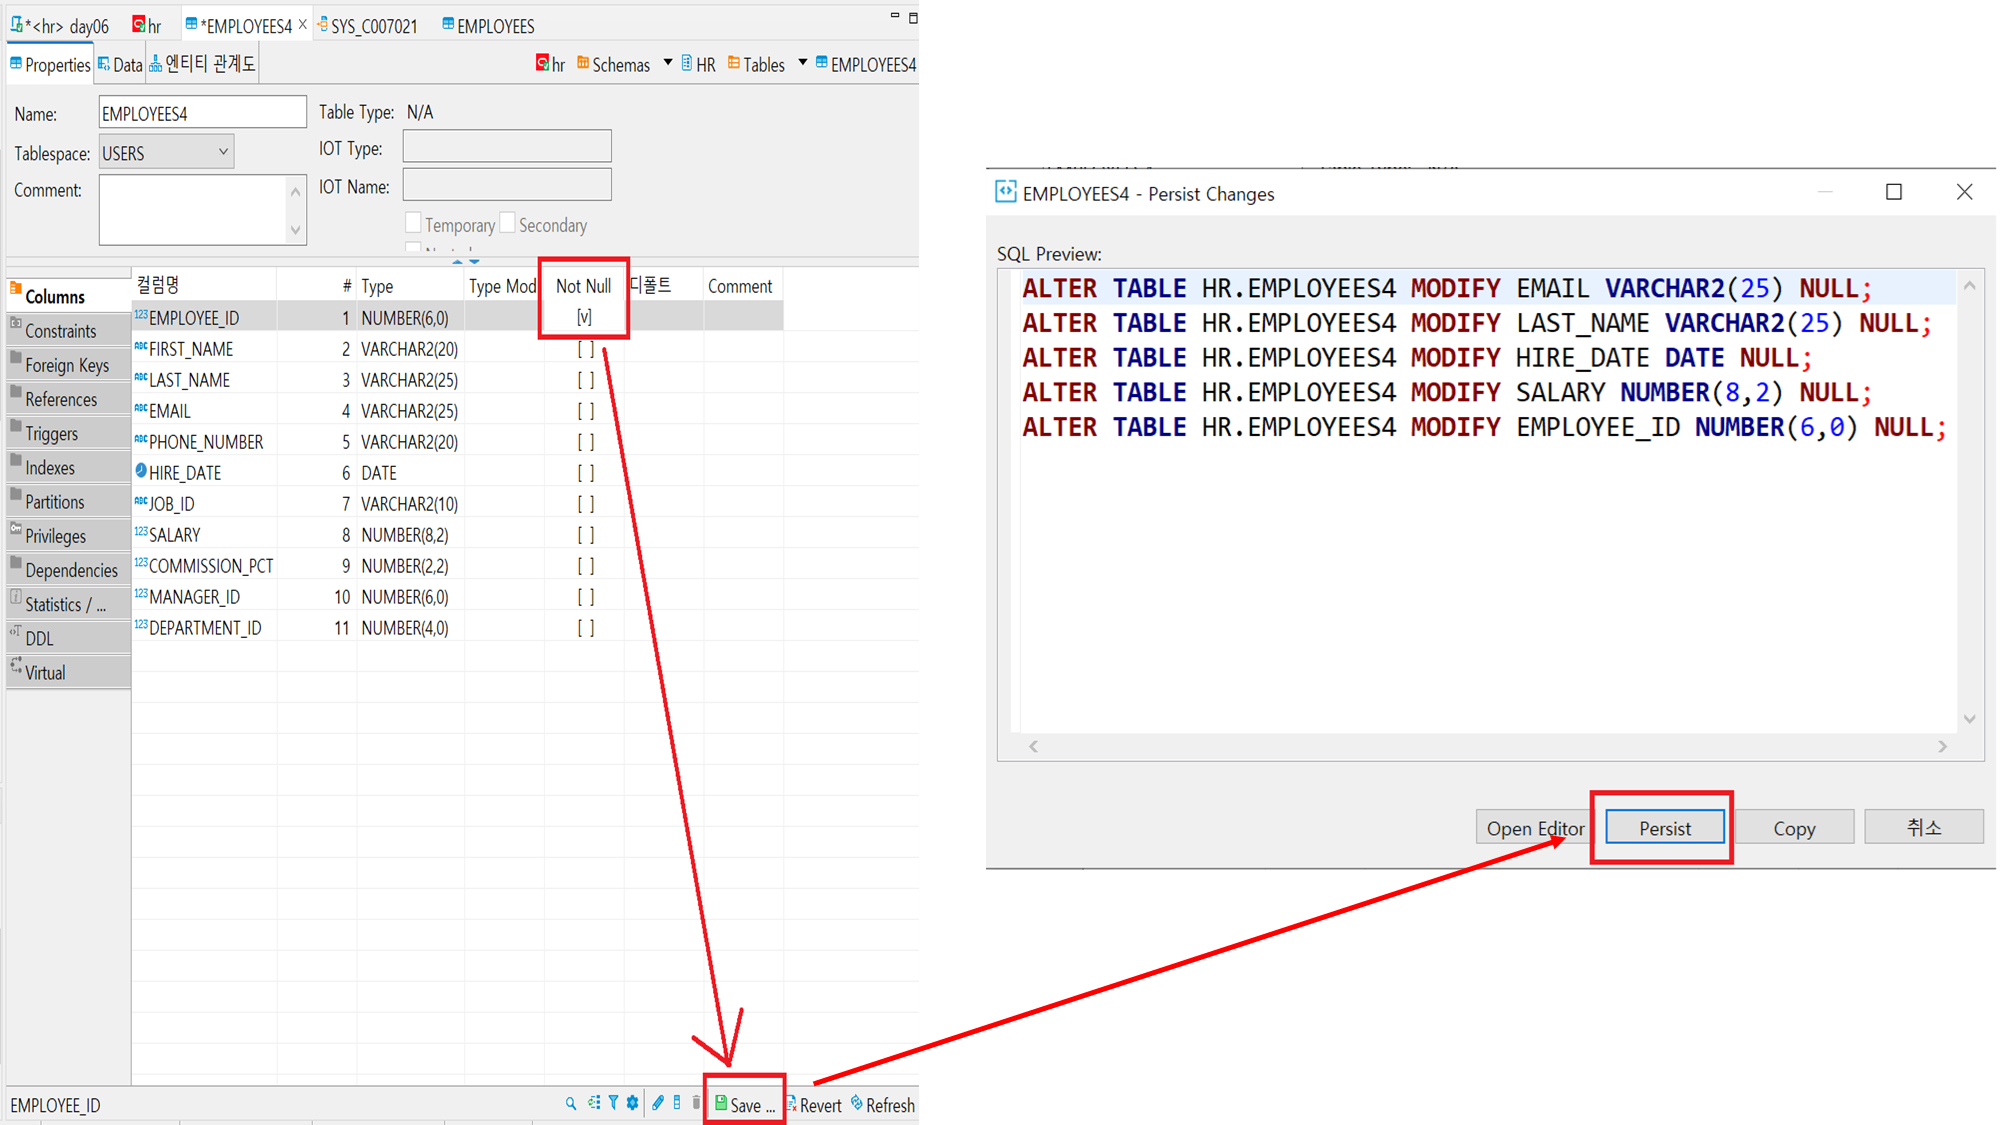The height and width of the screenshot is (1125, 2000).
Task: Click the pencil edit icon
Action: tap(658, 1103)
